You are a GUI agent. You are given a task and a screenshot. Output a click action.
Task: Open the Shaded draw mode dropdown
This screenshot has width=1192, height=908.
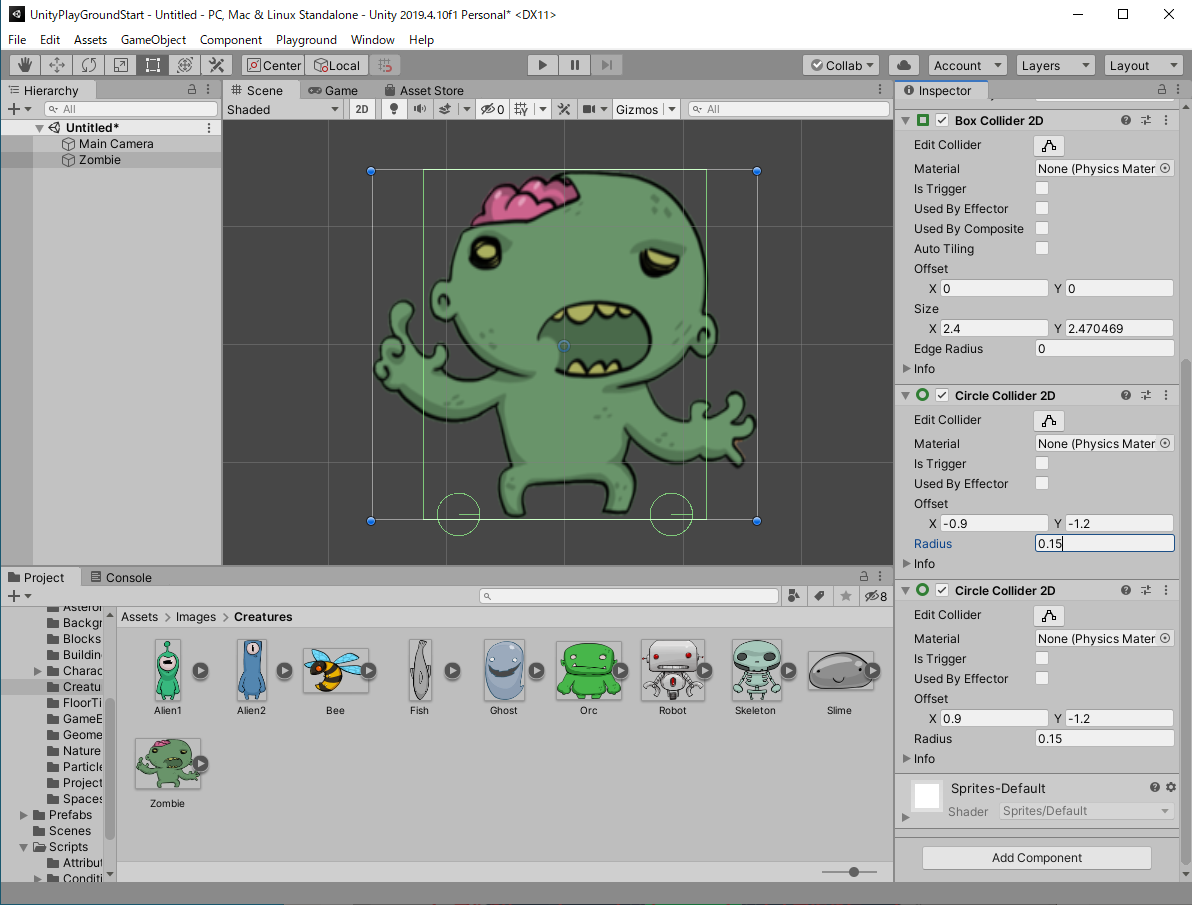click(283, 109)
